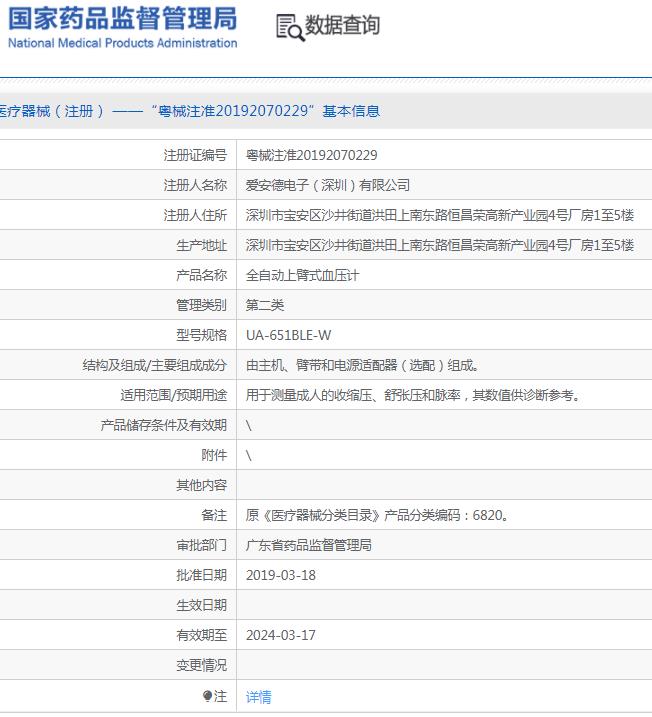Click the 审批部门 label
652x717 pixels.
[x=202, y=545]
